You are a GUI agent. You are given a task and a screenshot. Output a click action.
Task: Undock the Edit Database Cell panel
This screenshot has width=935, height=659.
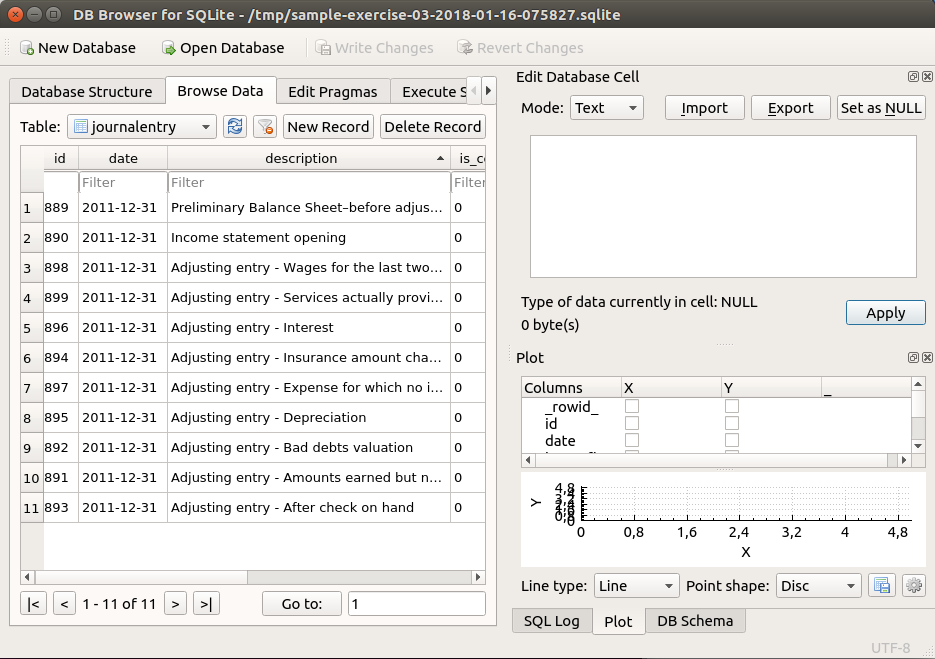click(913, 76)
